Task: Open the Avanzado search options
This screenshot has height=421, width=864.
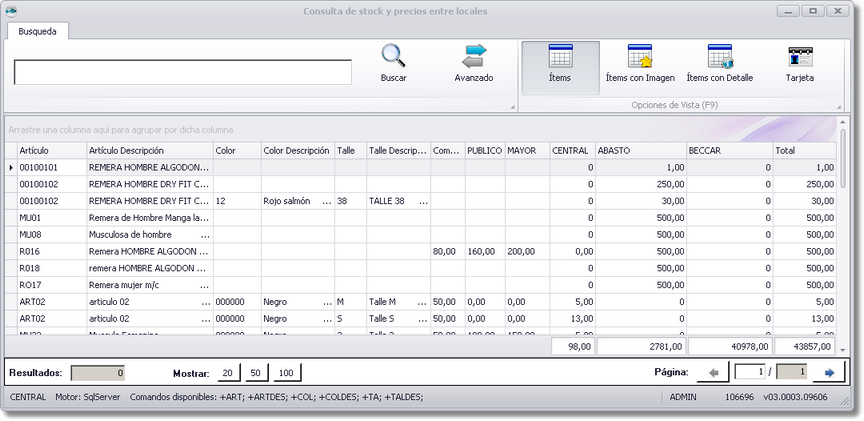Action: tap(473, 56)
